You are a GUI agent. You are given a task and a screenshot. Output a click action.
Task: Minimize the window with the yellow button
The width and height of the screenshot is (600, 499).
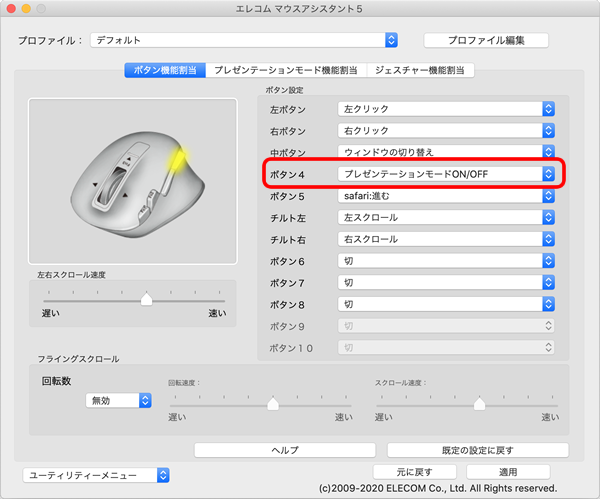pos(26,8)
